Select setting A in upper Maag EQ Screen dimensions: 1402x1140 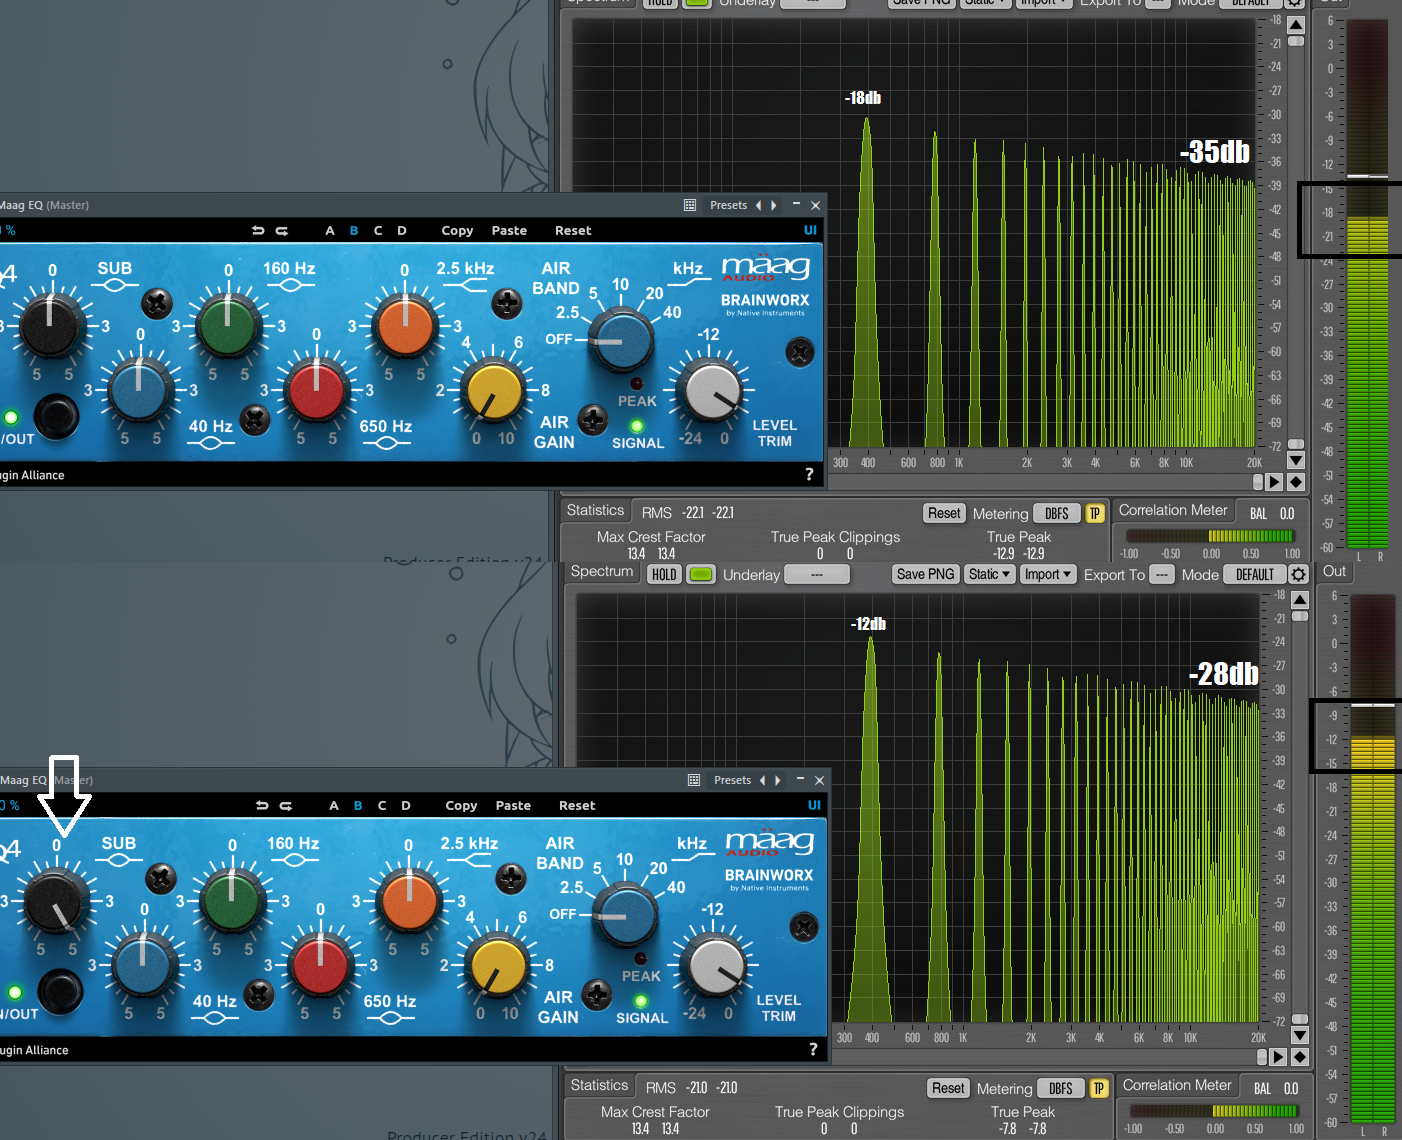pyautogui.click(x=330, y=231)
